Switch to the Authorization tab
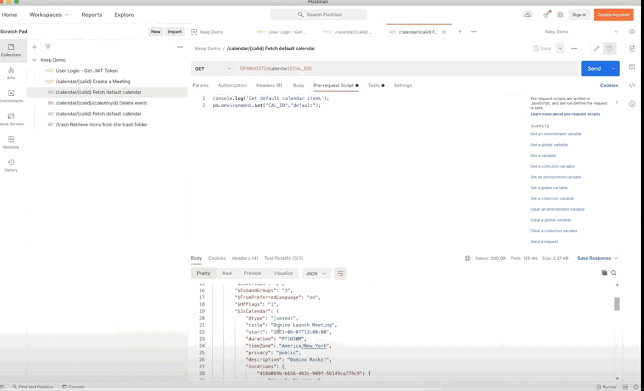Screen dimensions: 644x391 click(232, 85)
